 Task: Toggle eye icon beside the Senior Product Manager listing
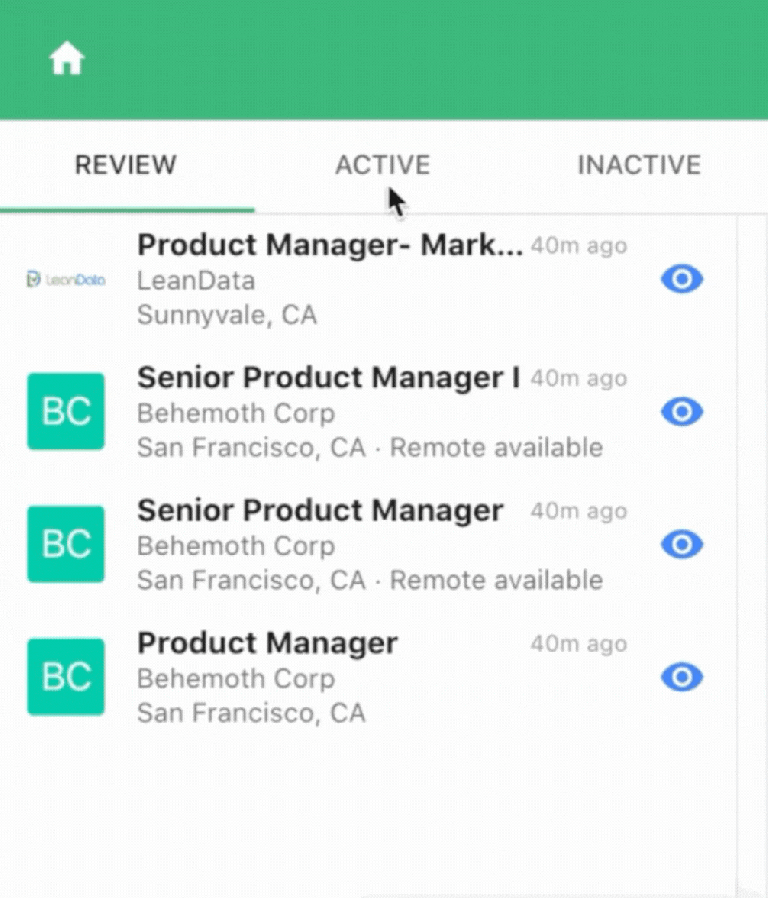click(682, 544)
